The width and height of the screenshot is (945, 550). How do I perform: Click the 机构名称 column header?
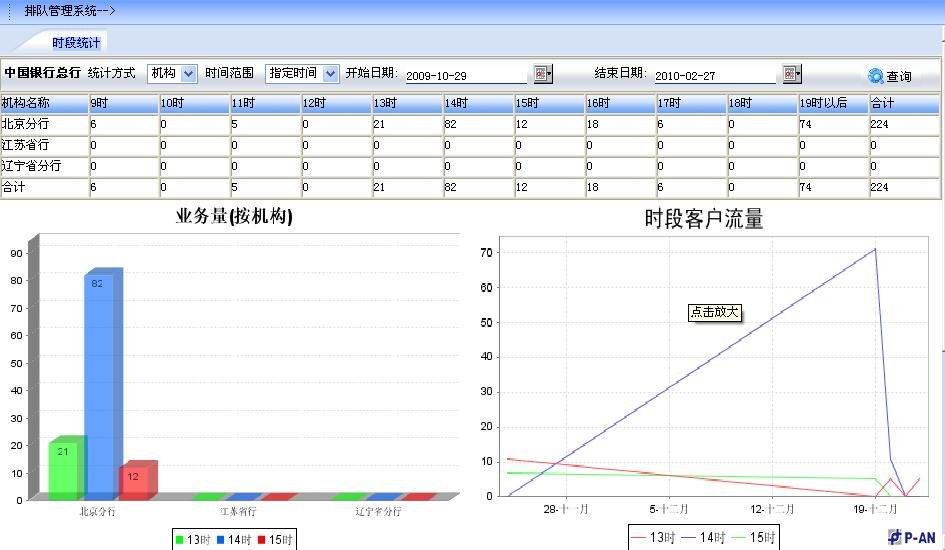pyautogui.click(x=44, y=103)
